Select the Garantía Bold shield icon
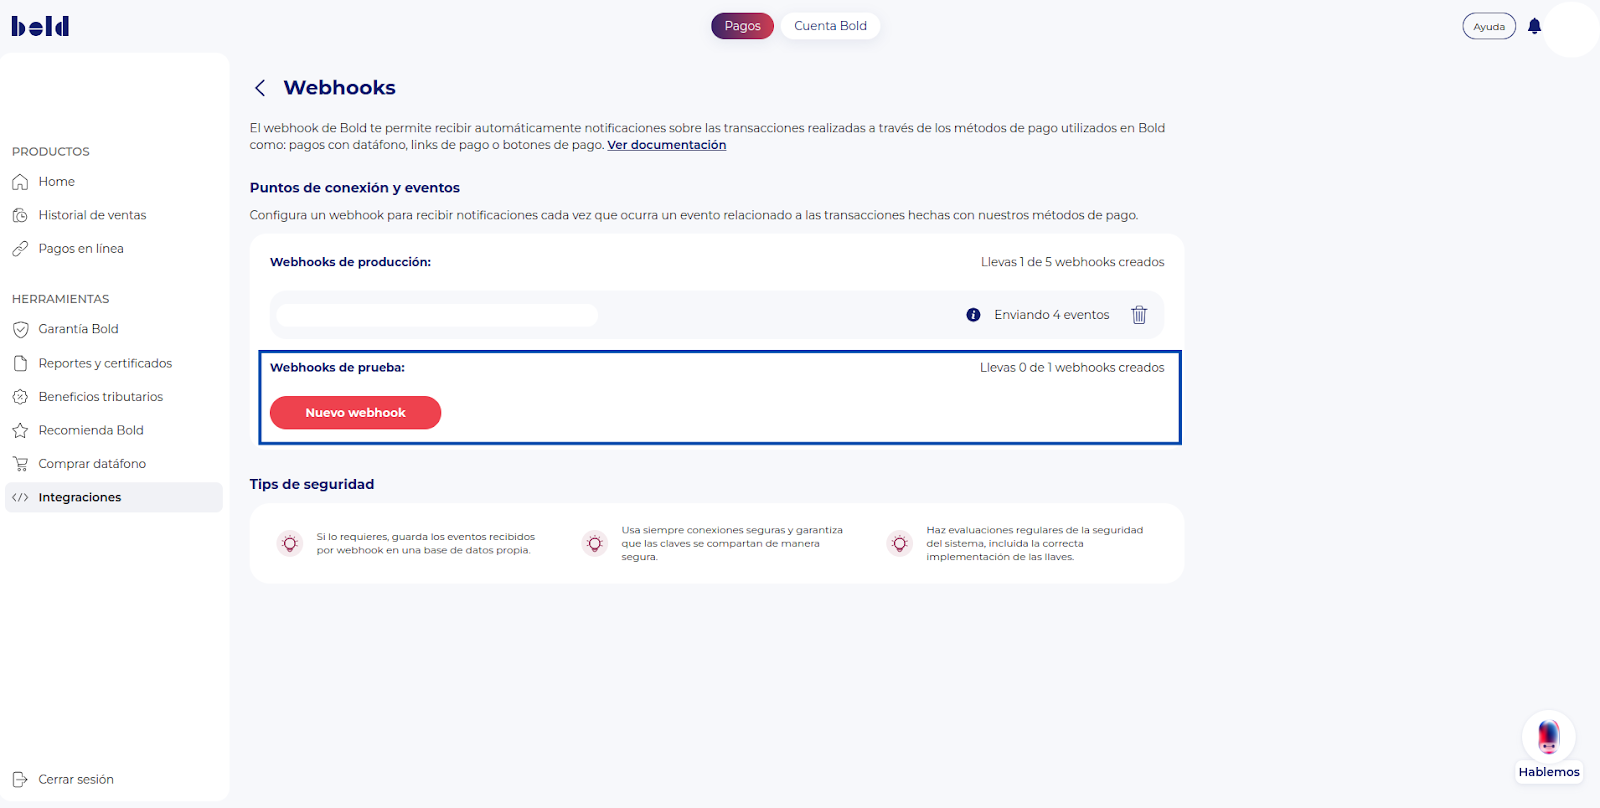This screenshot has width=1600, height=808. point(21,328)
